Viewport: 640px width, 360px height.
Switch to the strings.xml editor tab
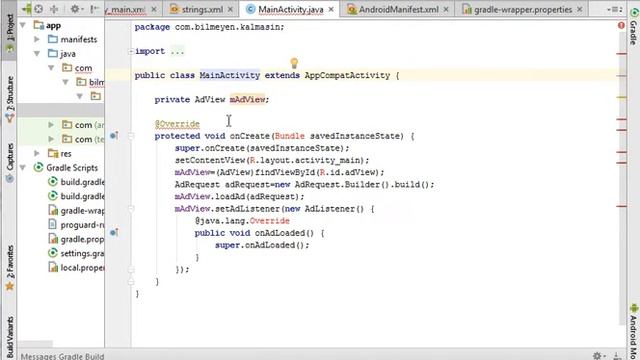coord(202,9)
